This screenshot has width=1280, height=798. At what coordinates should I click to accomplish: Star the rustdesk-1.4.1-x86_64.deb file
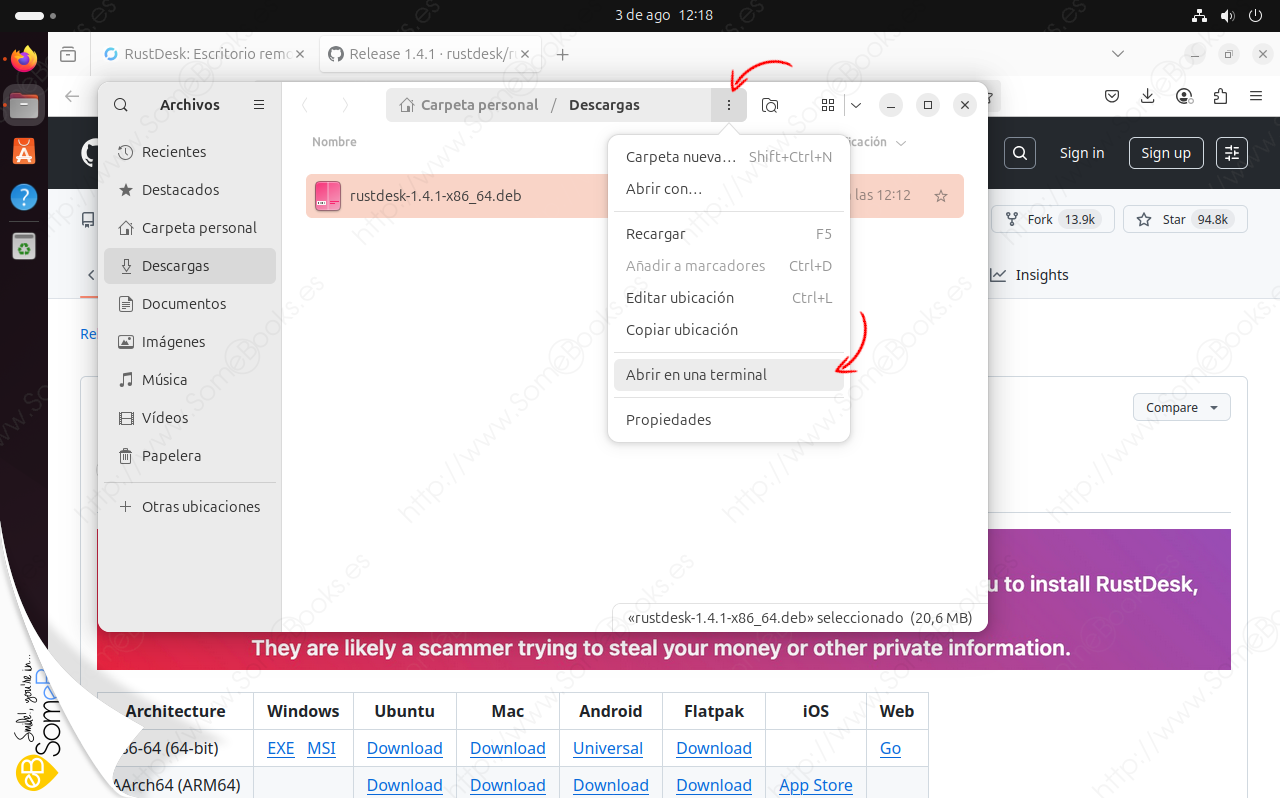[x=941, y=196]
